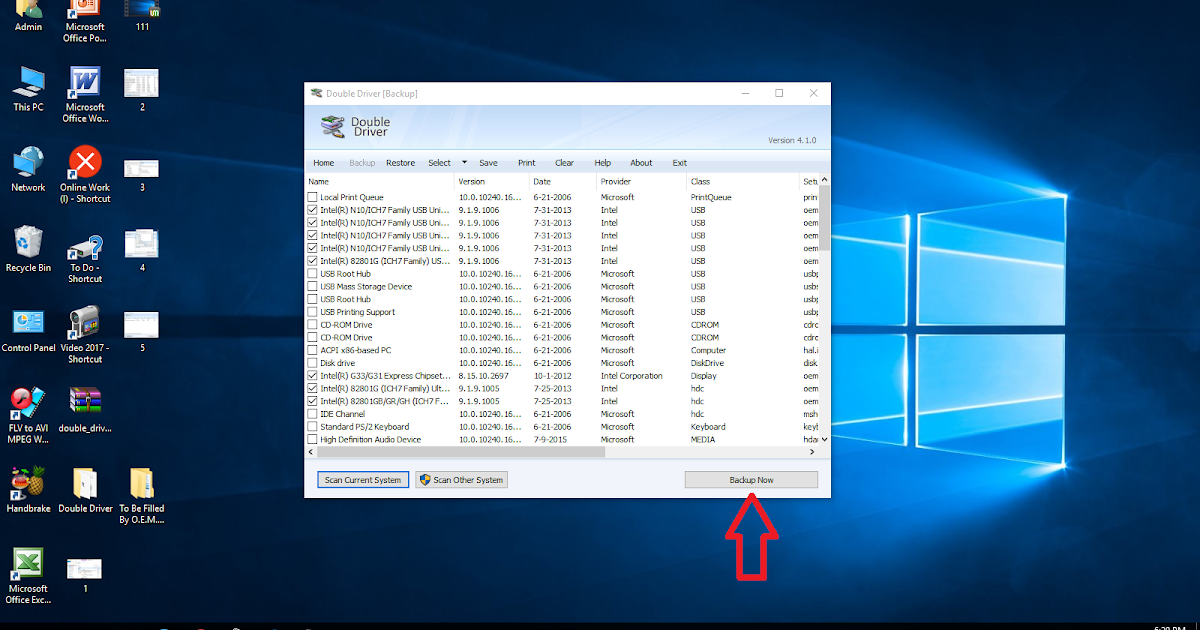
Task: Click the Select menu item
Action: 439,163
